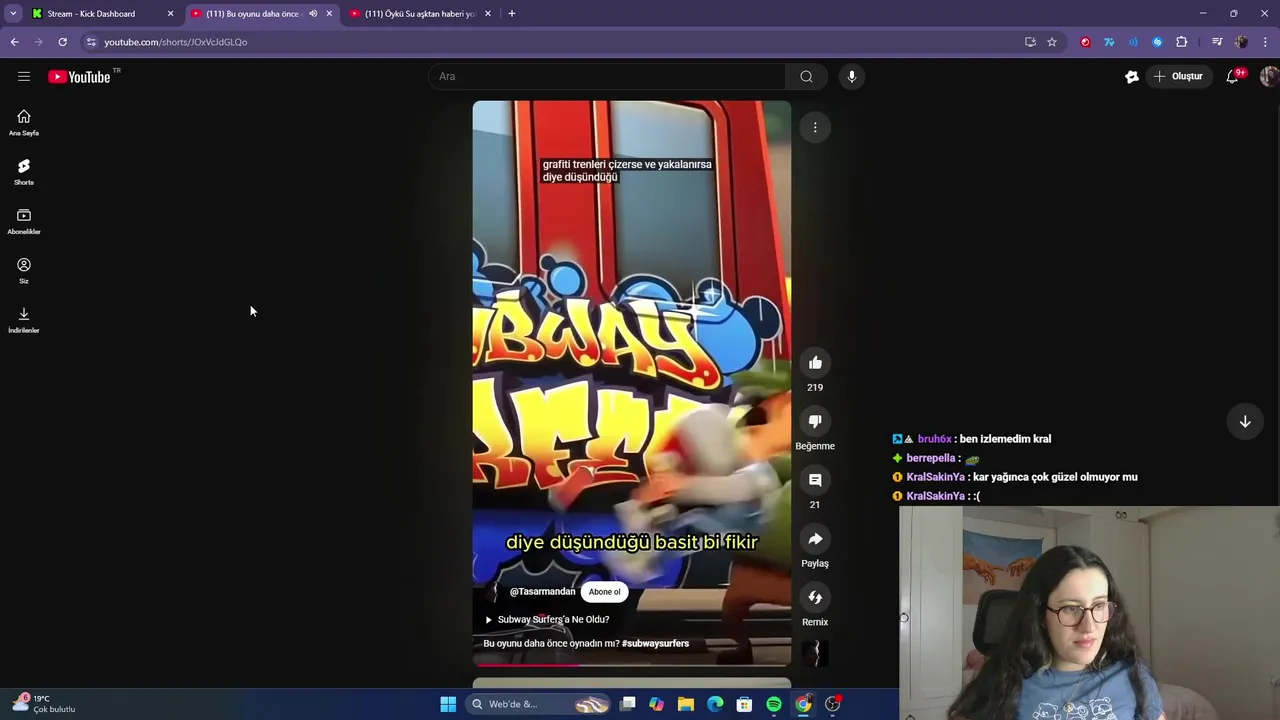Reload the current page
Screen dimensions: 1280x720
(x=62, y=42)
